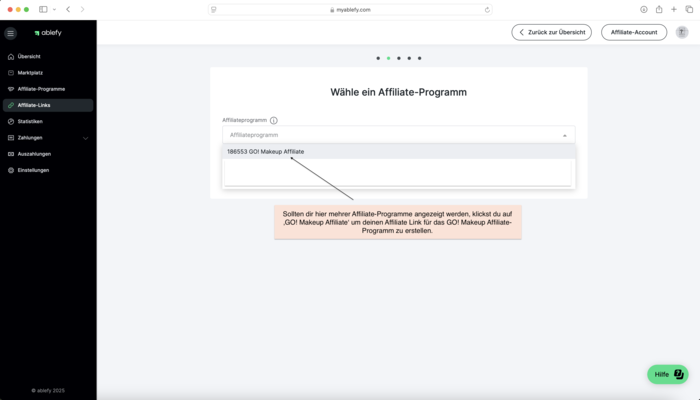Expand the Zahlungen submenu chevron
Image resolution: width=700 pixels, height=400 pixels.
tap(85, 137)
